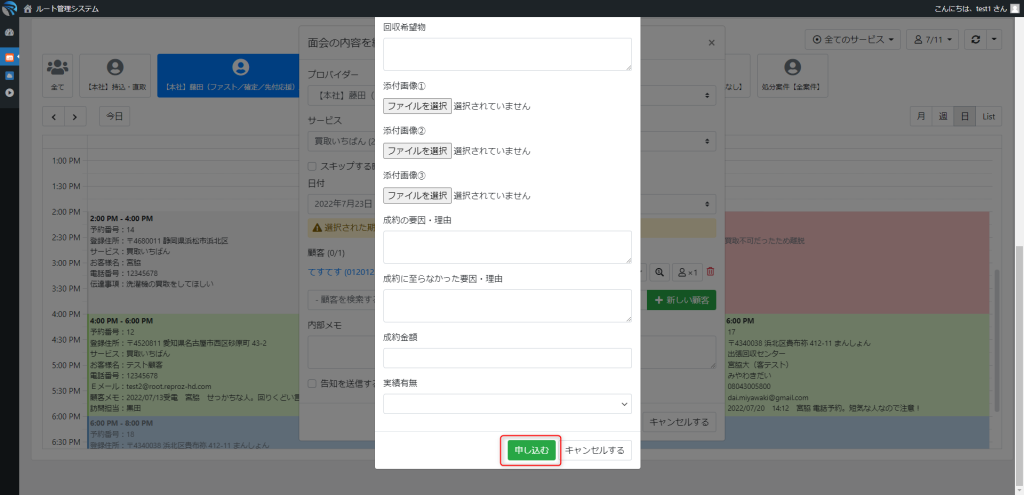The width and height of the screenshot is (1024, 495).
Task: Click the 成約金額 input field
Action: point(507,358)
